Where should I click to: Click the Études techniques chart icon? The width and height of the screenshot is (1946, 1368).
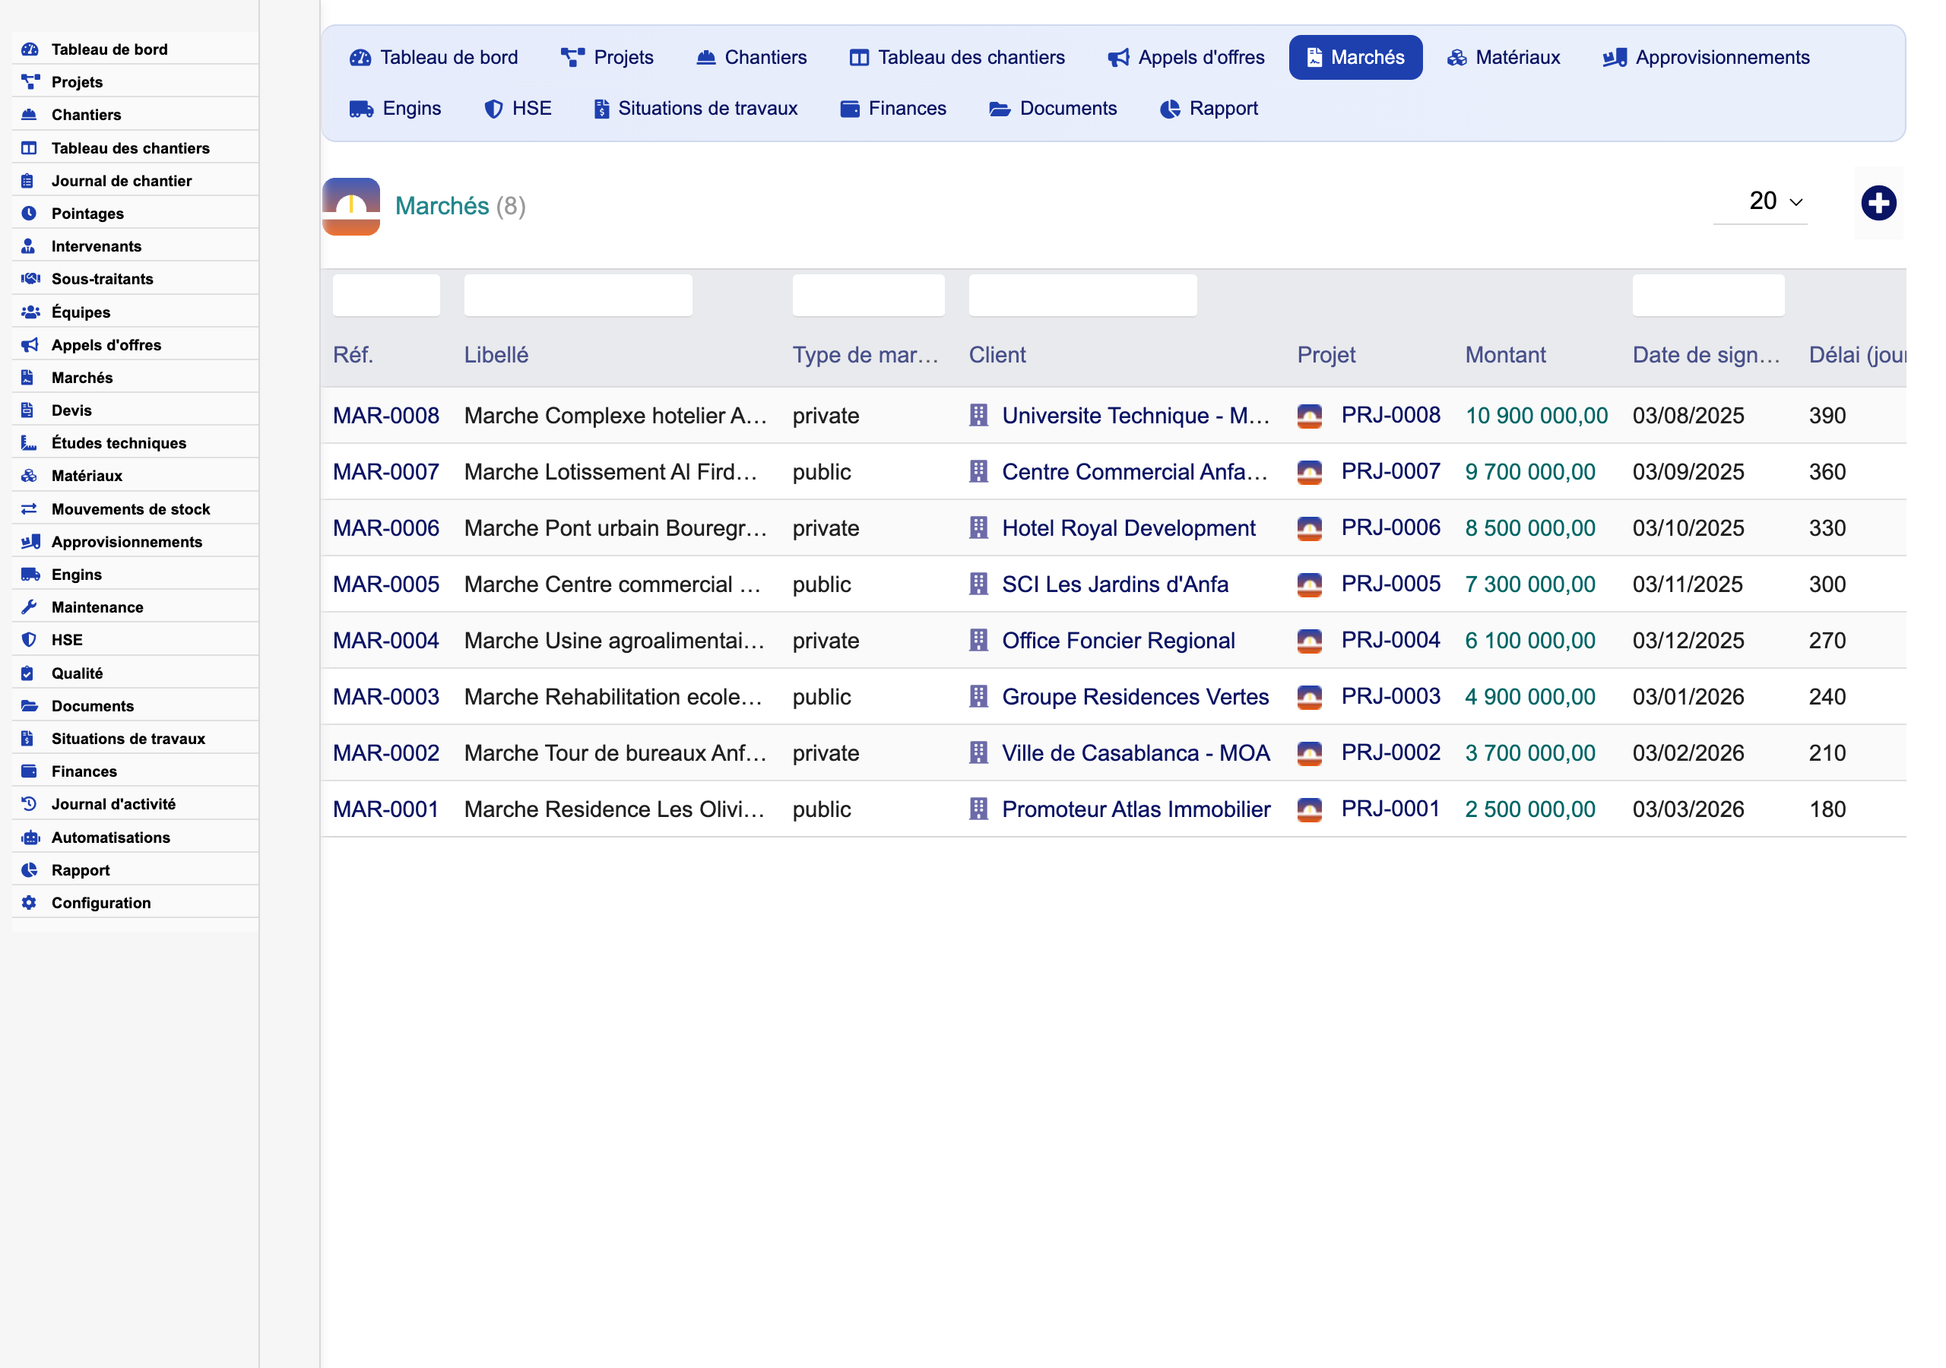tap(29, 443)
